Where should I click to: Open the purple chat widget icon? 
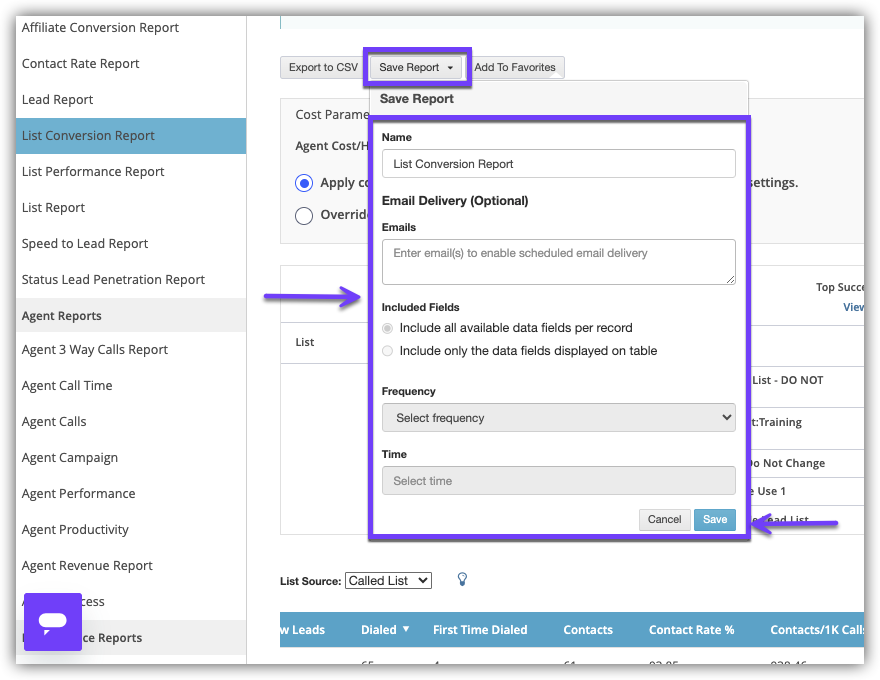click(53, 622)
